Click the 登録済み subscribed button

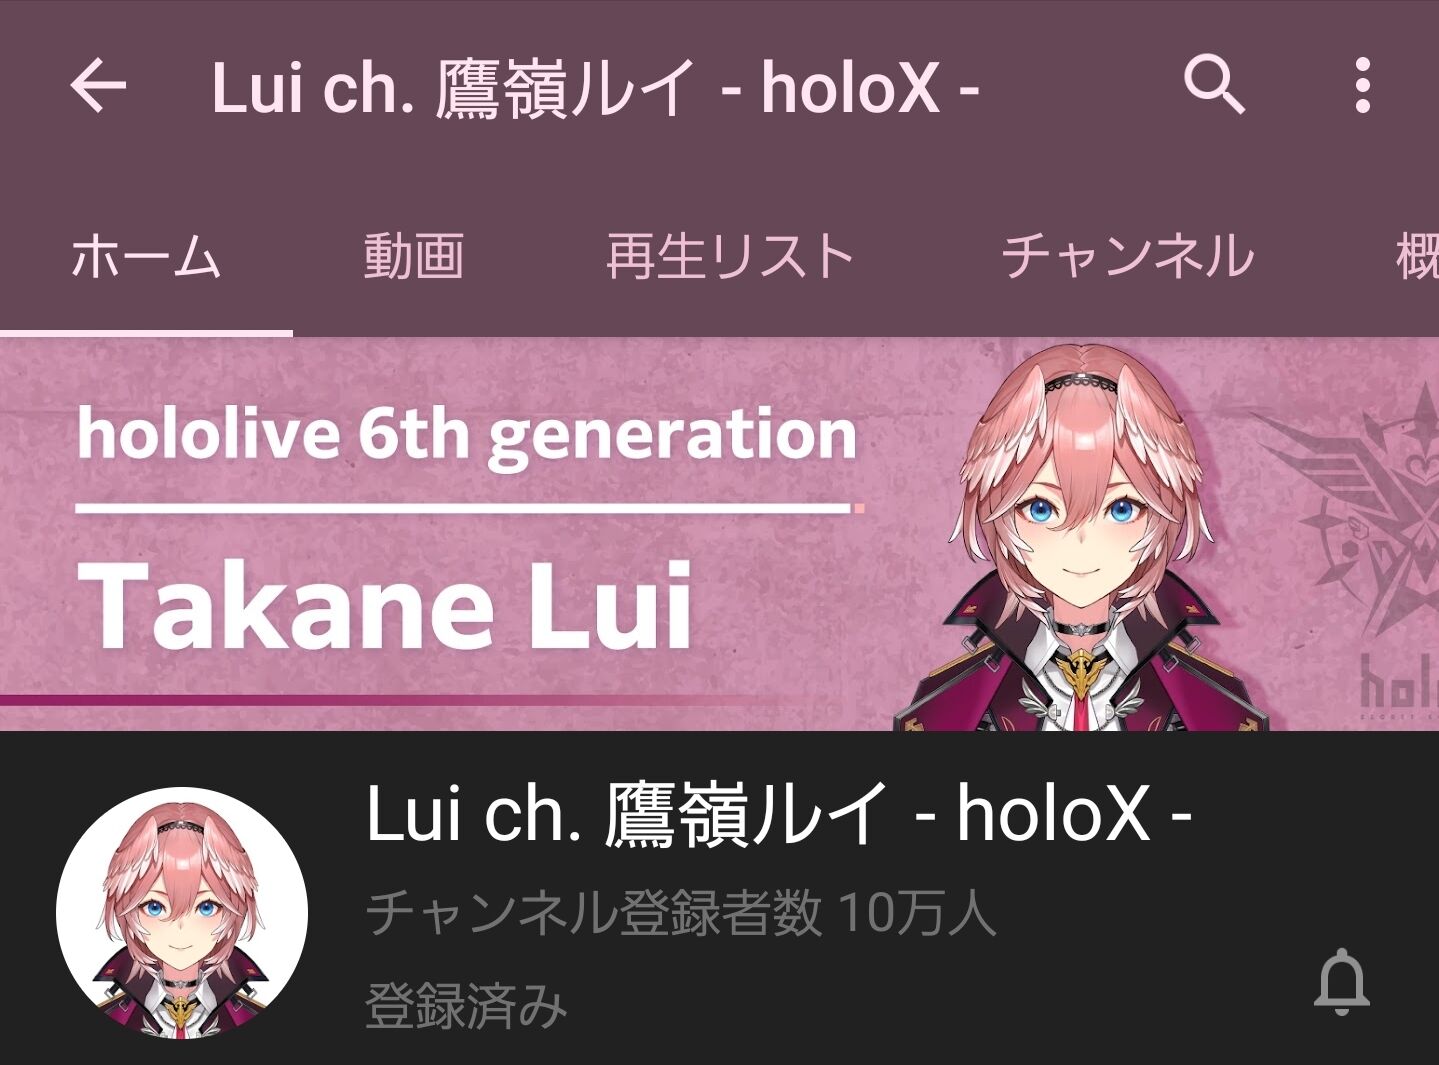coord(466,1005)
